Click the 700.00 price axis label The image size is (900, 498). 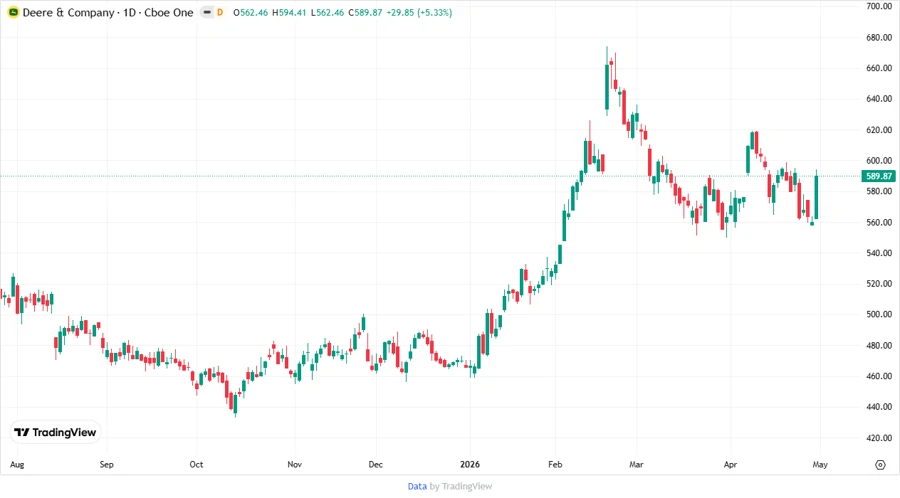click(879, 6)
